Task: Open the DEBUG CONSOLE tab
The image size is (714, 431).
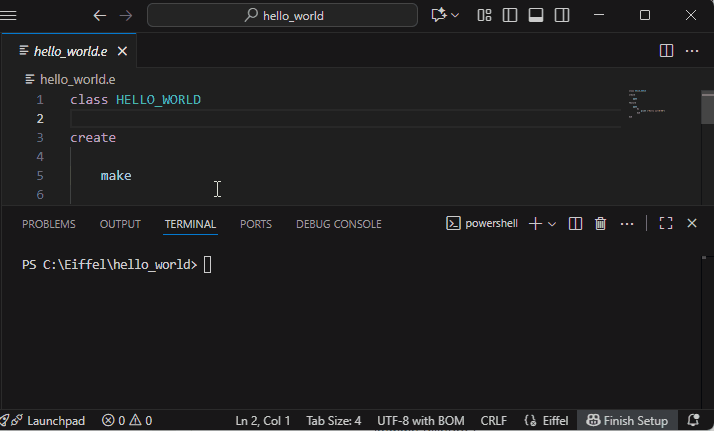Action: click(x=339, y=224)
